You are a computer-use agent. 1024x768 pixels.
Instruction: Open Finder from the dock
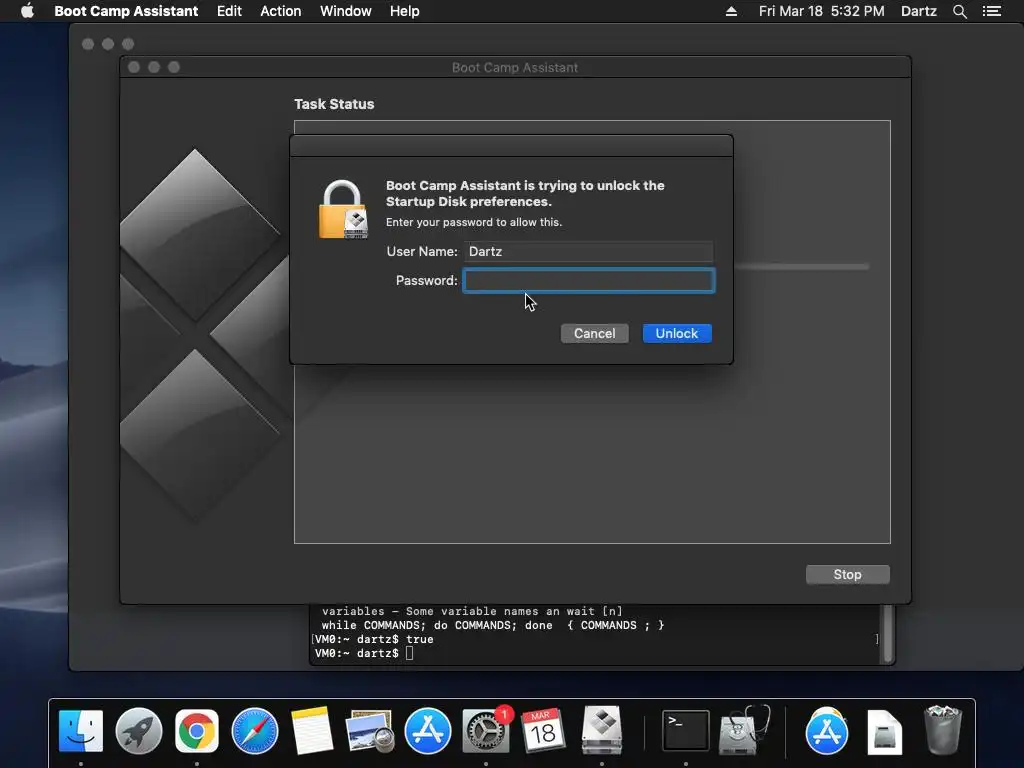click(x=80, y=731)
